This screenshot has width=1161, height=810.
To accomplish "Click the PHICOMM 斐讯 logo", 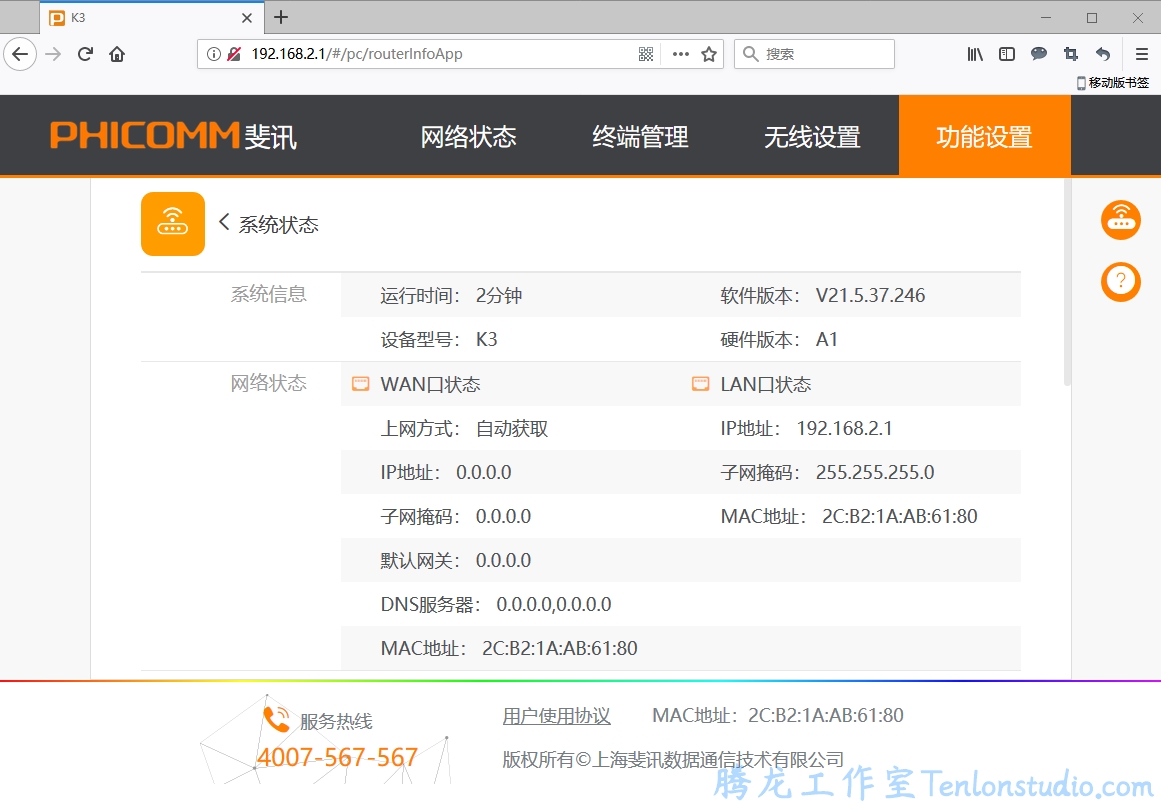I will [174, 136].
